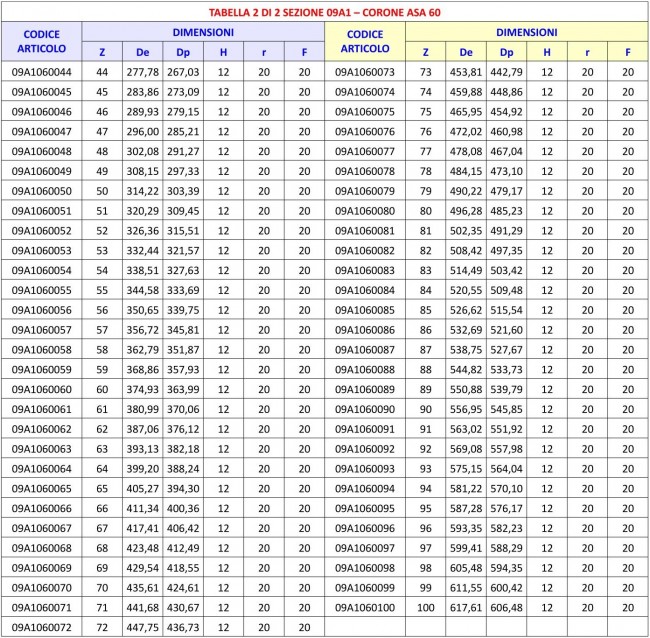This screenshot has width=650, height=638.
Task: Select De value 617,61
Action: coord(466,607)
